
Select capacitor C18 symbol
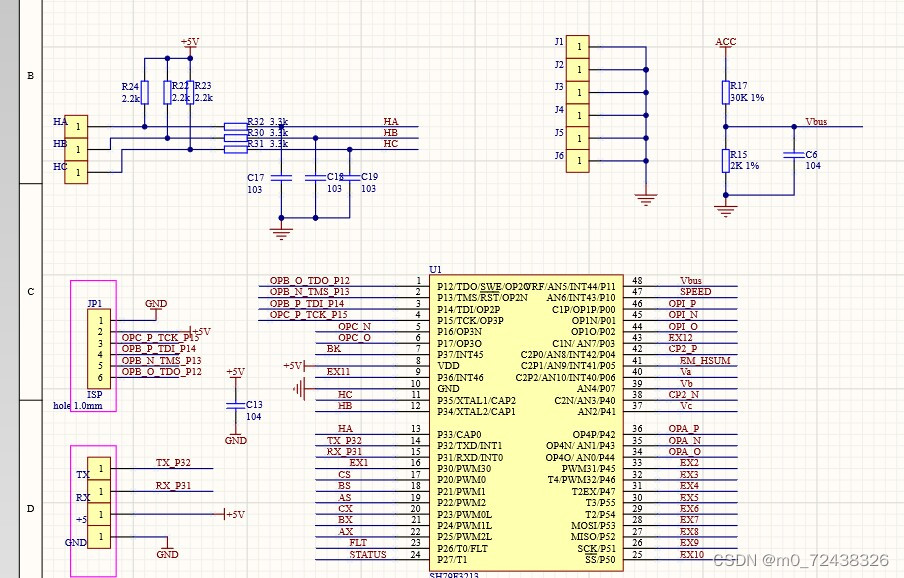[315, 178]
